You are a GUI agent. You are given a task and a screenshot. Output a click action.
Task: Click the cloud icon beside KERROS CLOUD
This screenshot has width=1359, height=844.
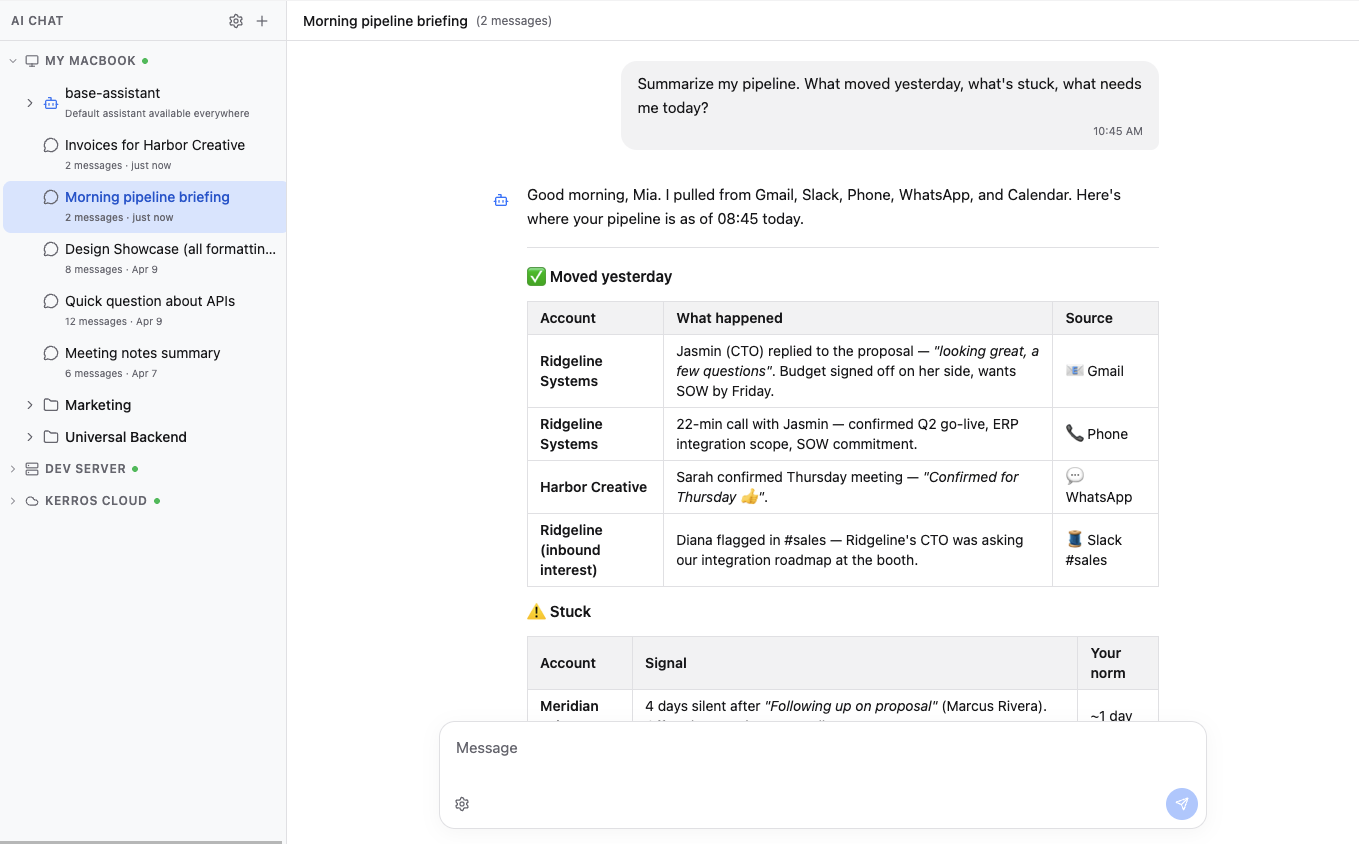click(x=31, y=500)
